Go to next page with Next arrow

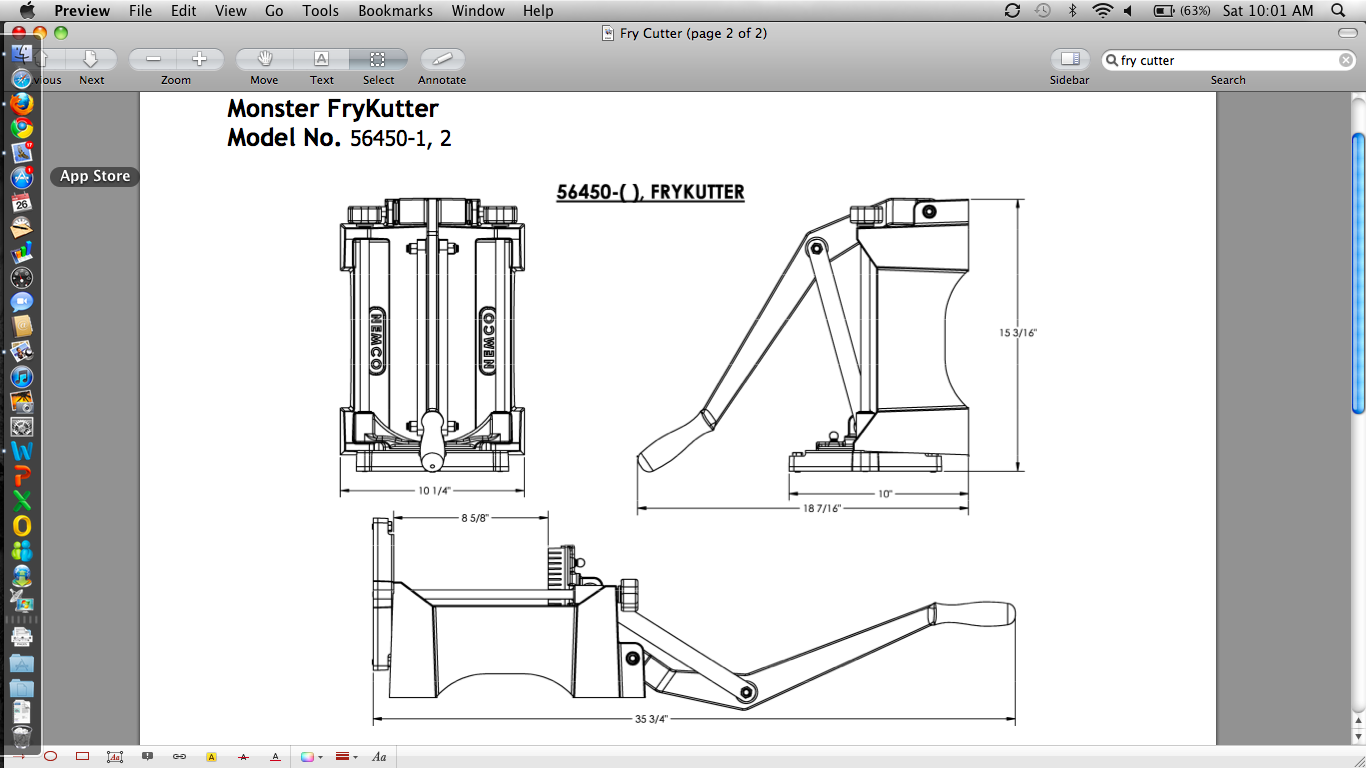pyautogui.click(x=92, y=59)
